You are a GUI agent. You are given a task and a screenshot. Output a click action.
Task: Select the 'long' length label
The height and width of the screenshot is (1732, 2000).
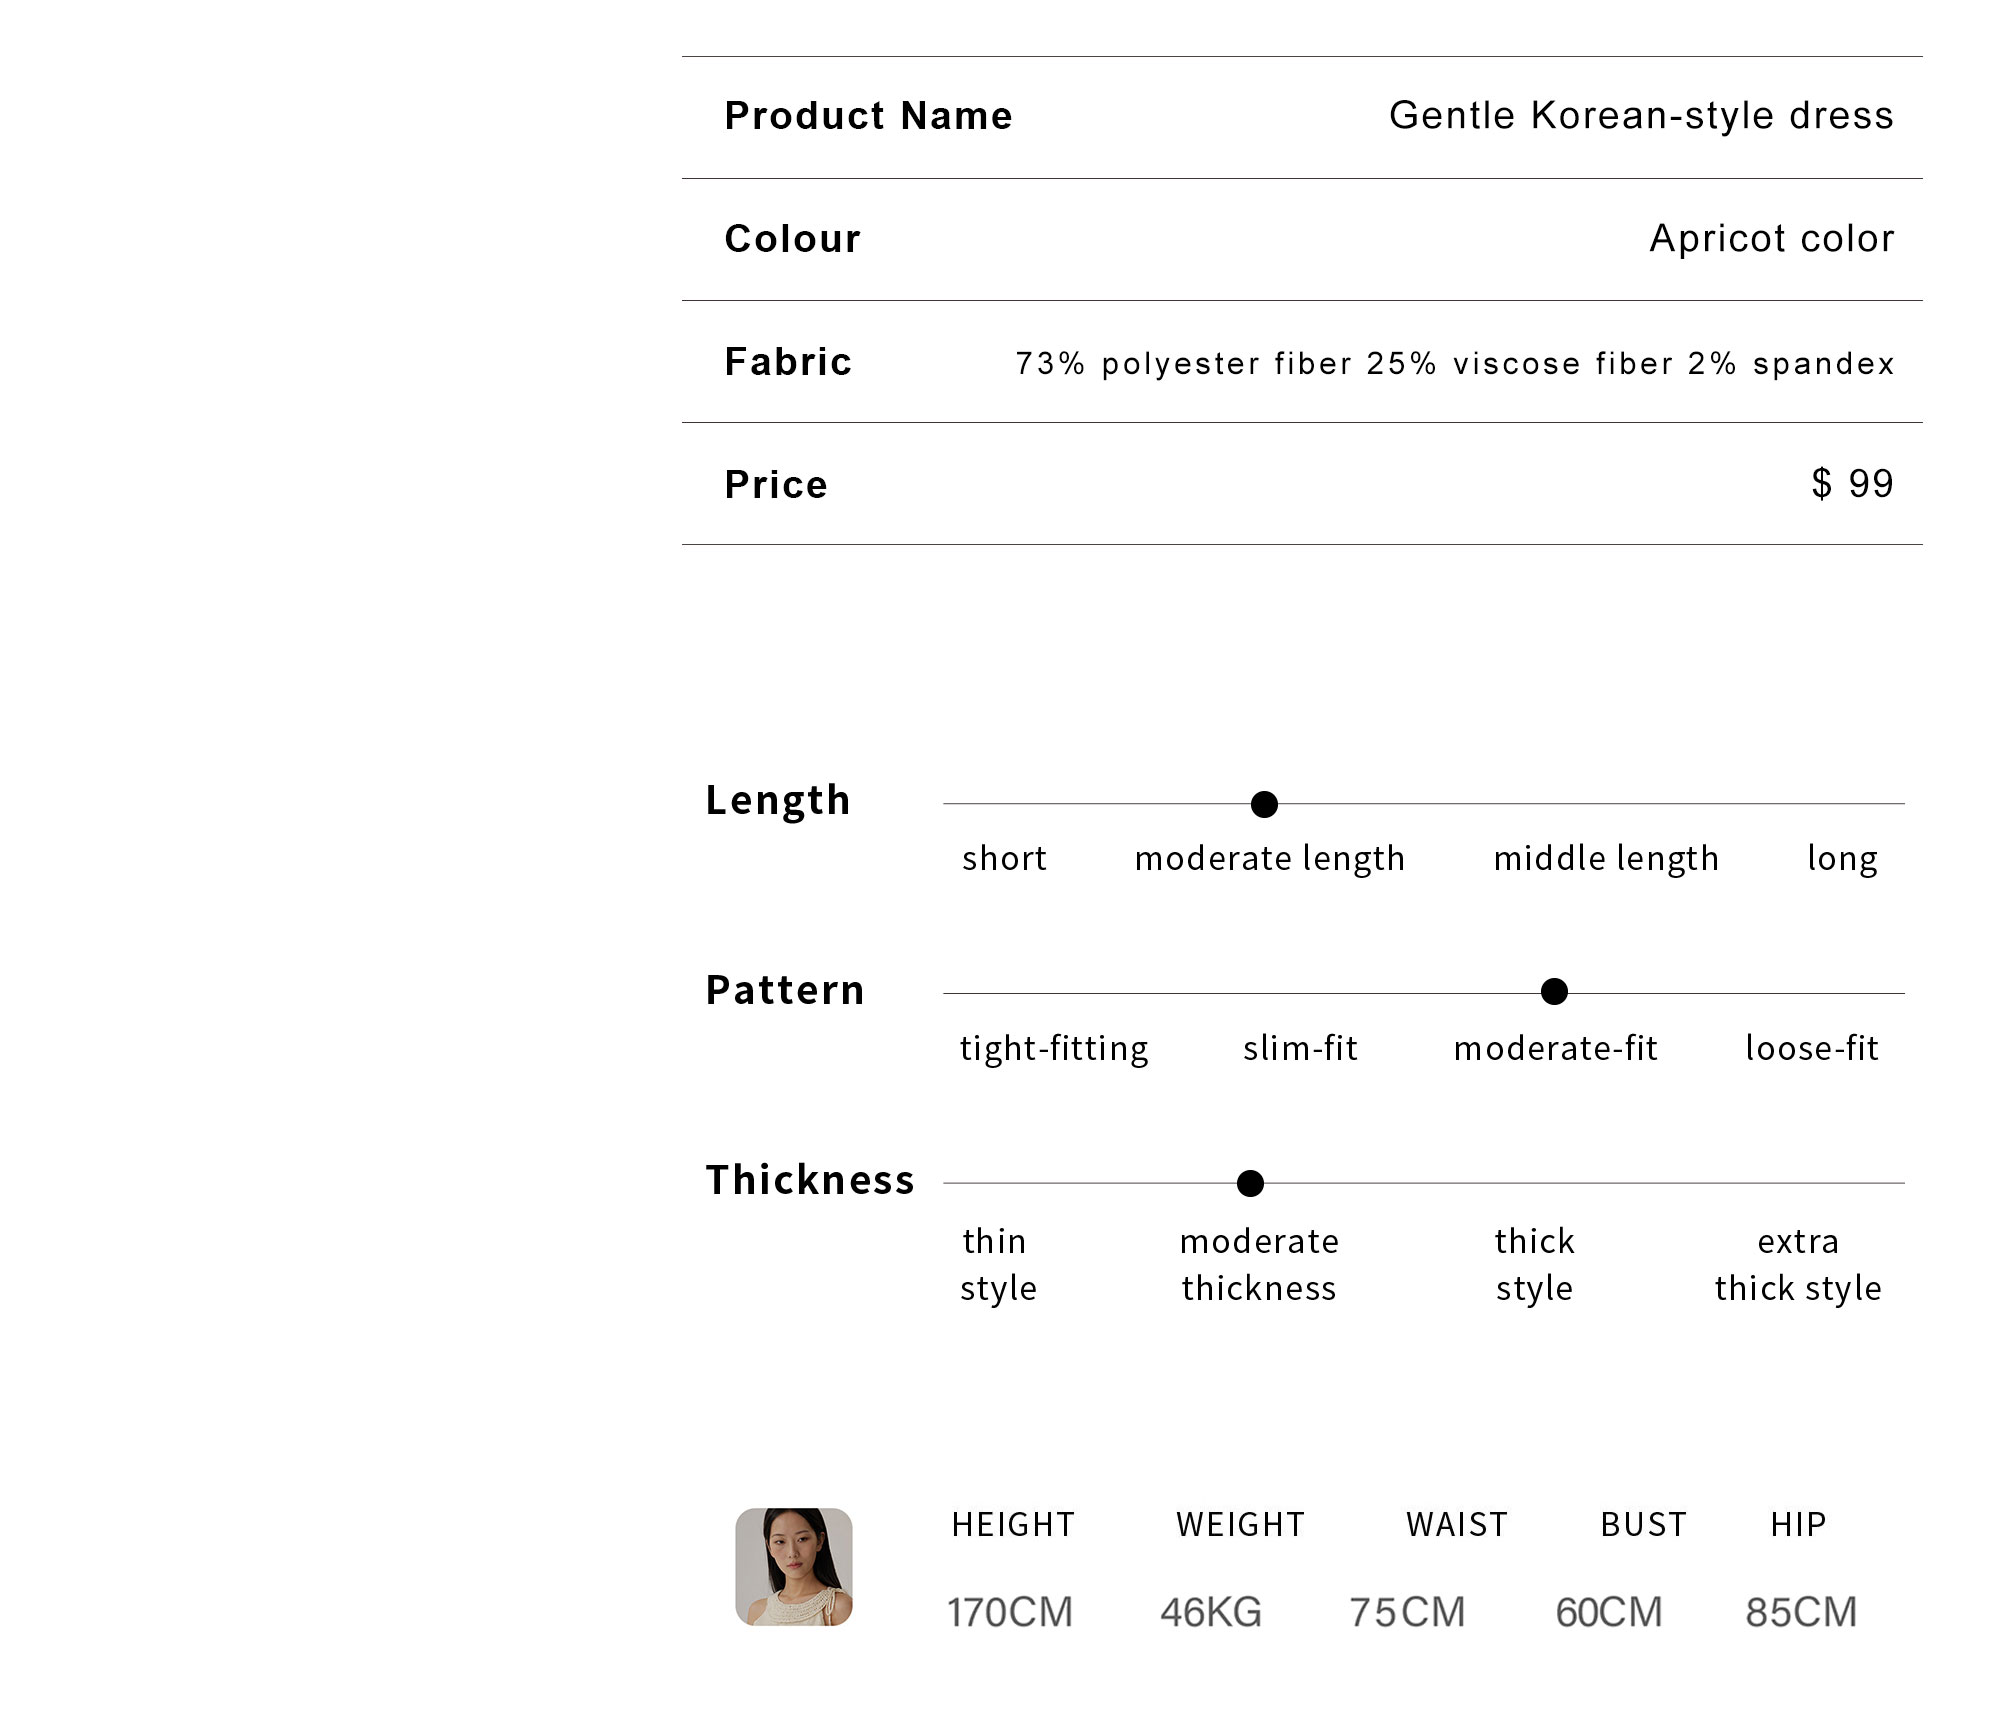pyautogui.click(x=1842, y=859)
